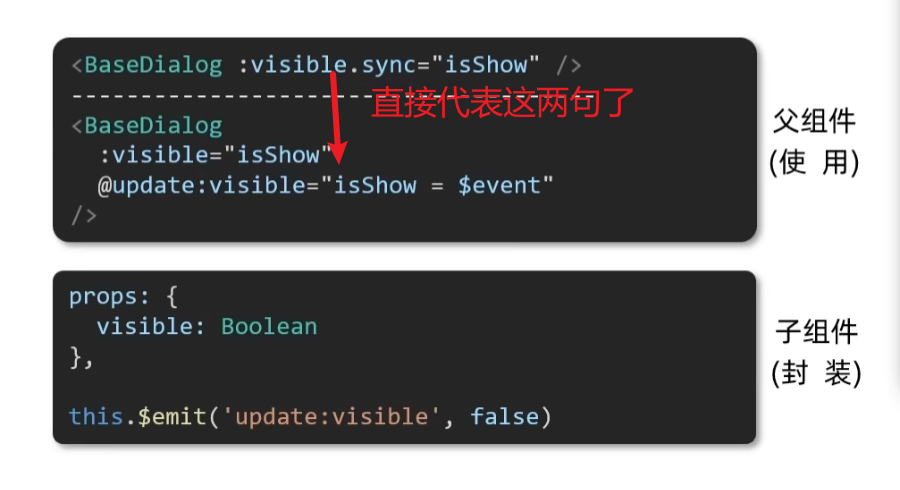
Task: Click the red Chinese annotation text
Action: [502, 103]
